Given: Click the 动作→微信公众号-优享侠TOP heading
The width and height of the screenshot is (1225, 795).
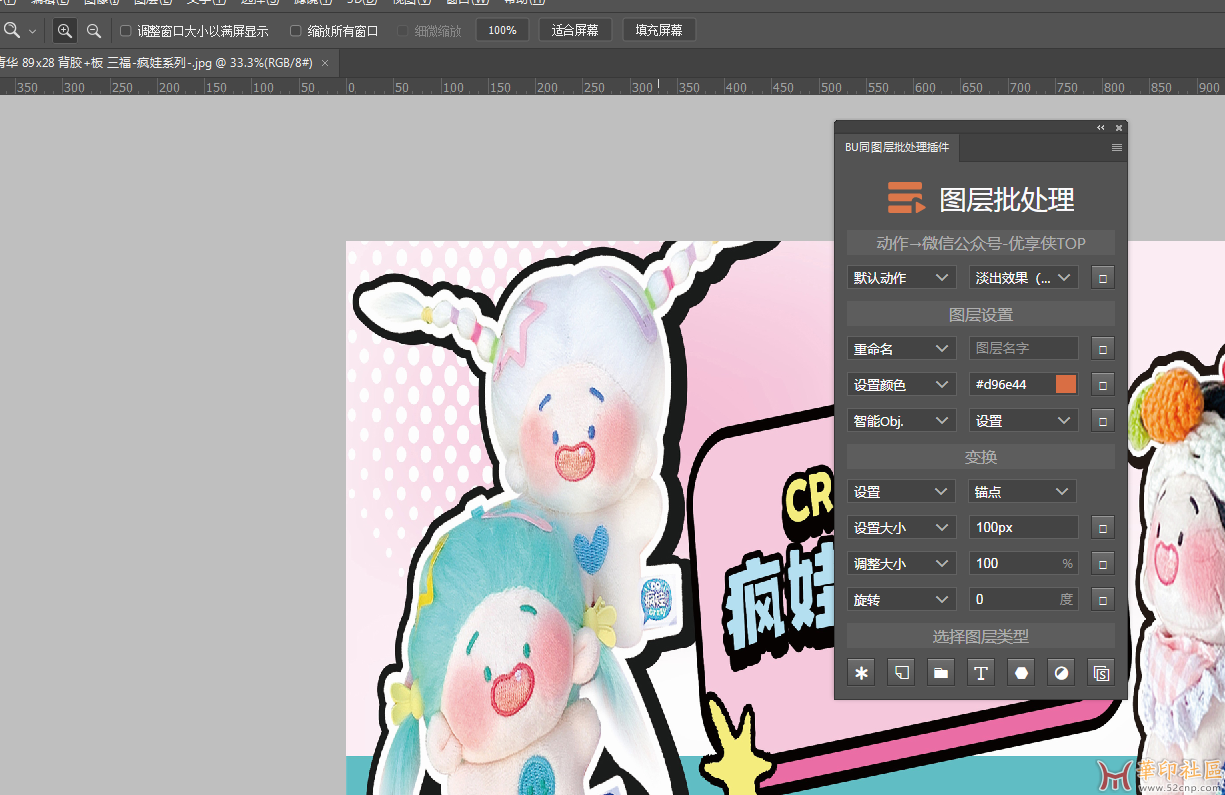Looking at the screenshot, I should click(x=981, y=243).
